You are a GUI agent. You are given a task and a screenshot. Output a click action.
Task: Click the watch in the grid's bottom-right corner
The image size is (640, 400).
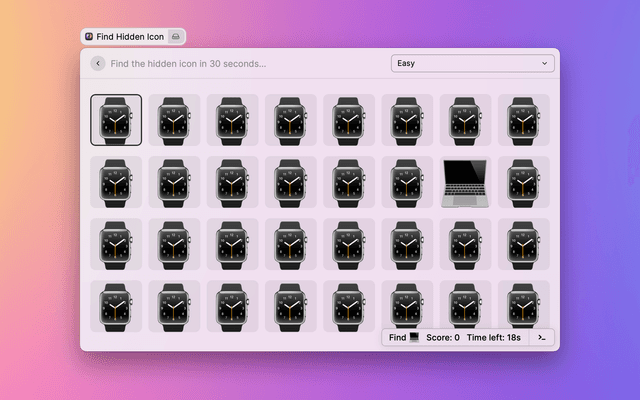pyautogui.click(x=523, y=305)
